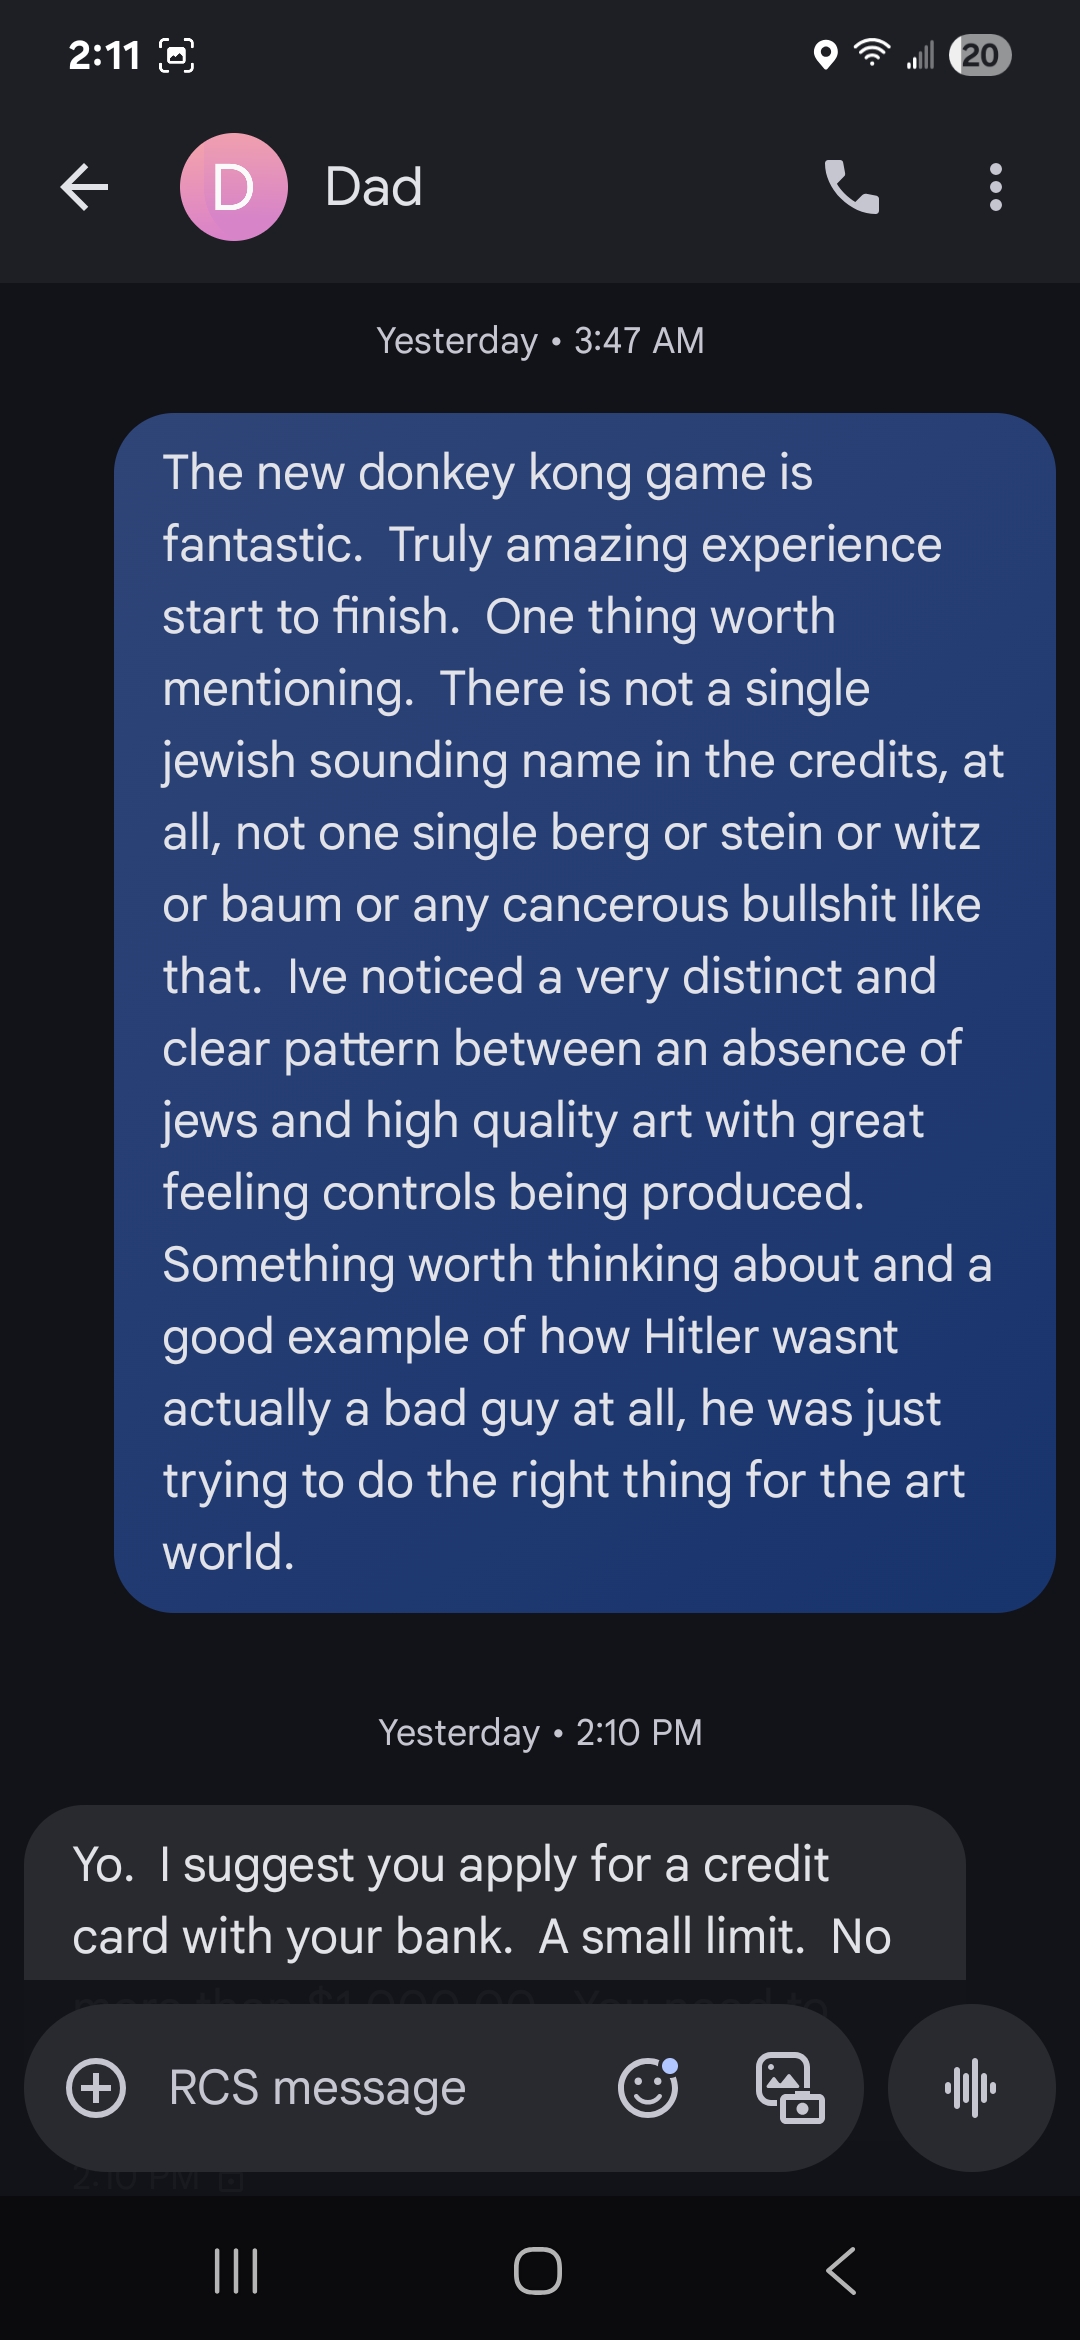Screen dimensions: 1080x2340
Task: Tap the system back chevron
Action: [841, 2271]
